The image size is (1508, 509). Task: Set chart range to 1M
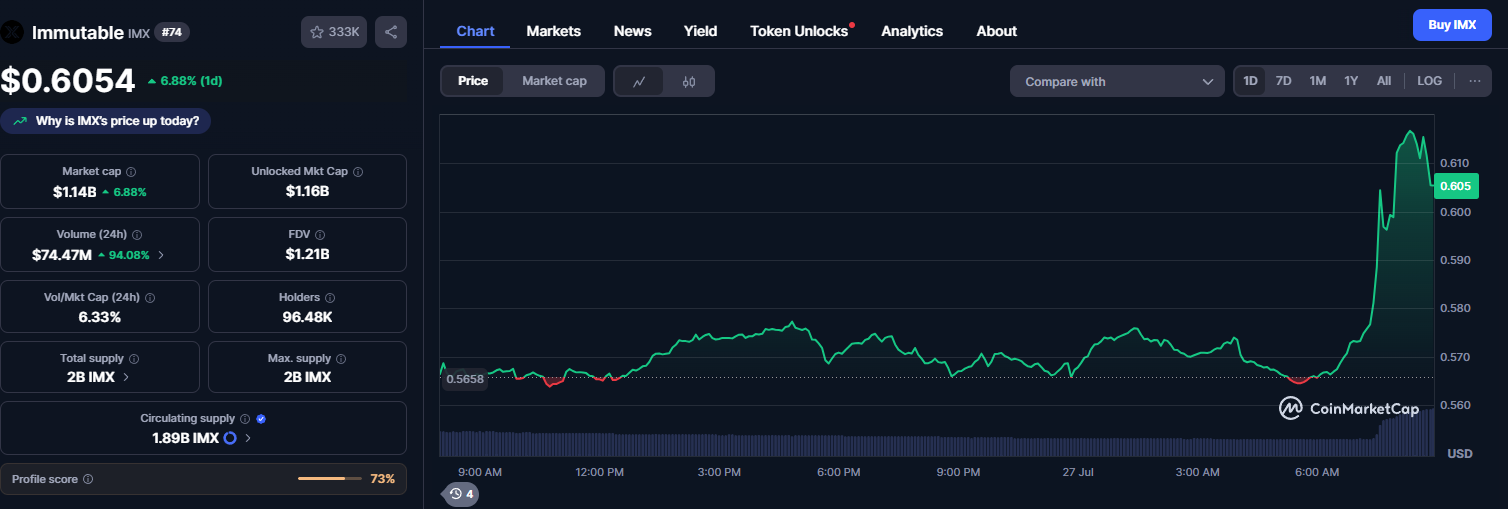click(x=1318, y=81)
